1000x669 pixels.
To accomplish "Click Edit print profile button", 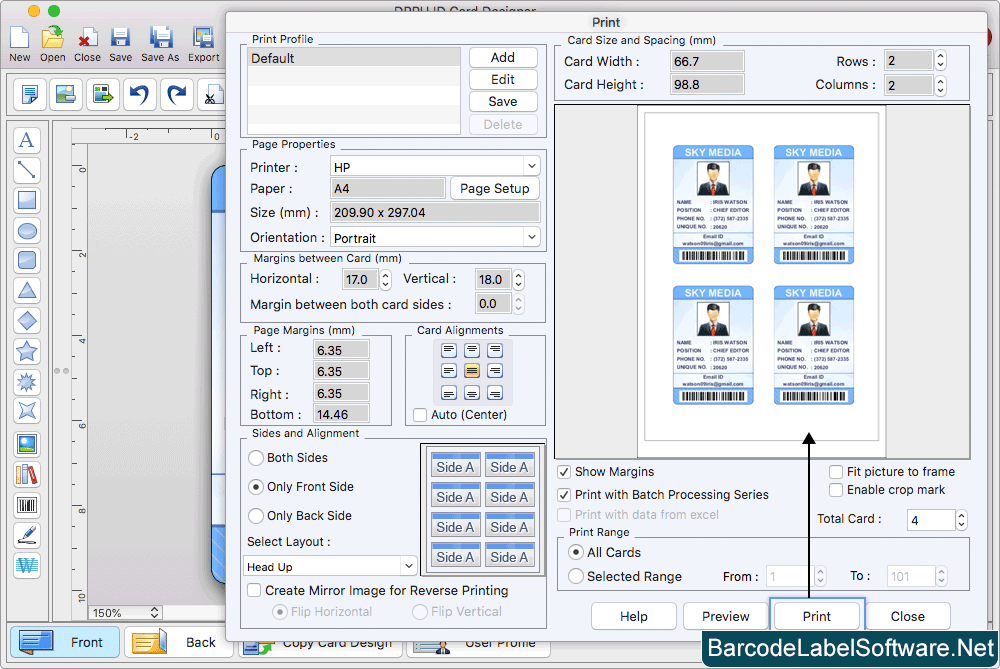I will (x=503, y=80).
